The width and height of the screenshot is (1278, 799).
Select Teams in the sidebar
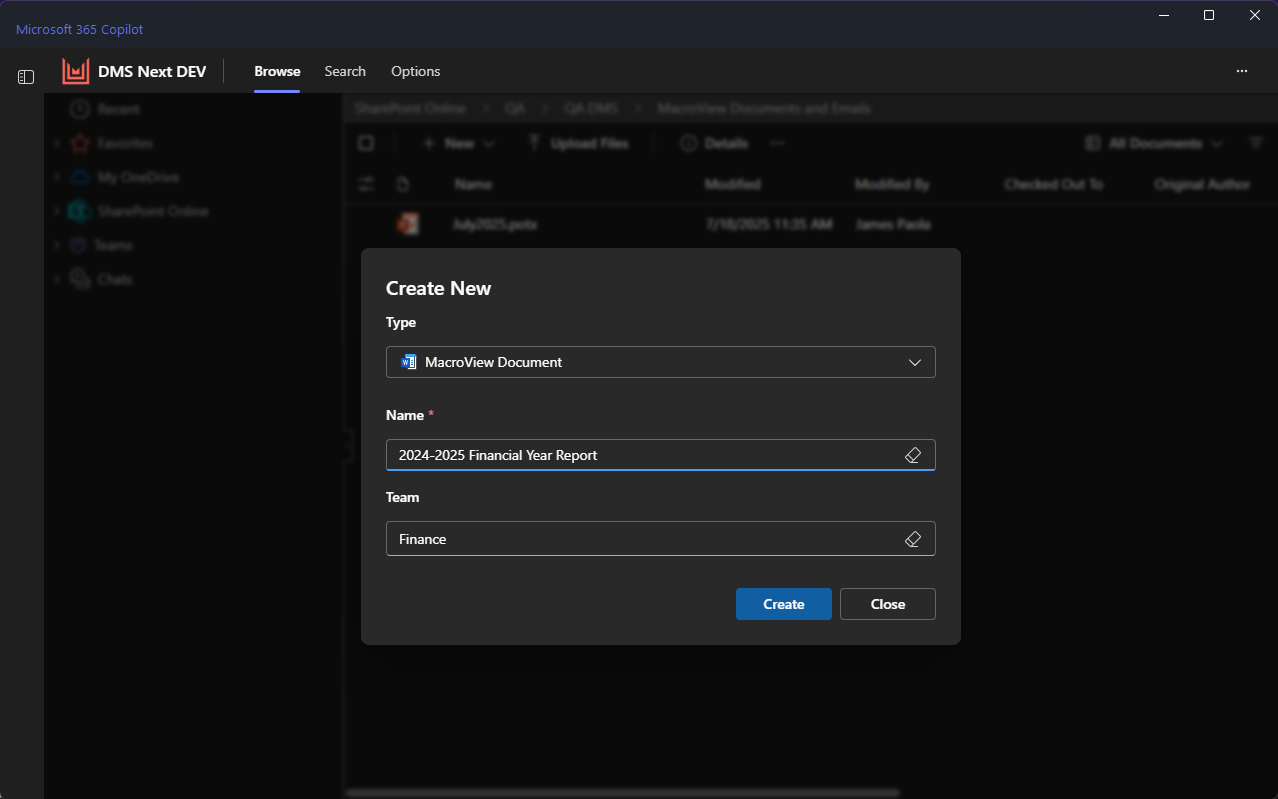click(x=113, y=245)
